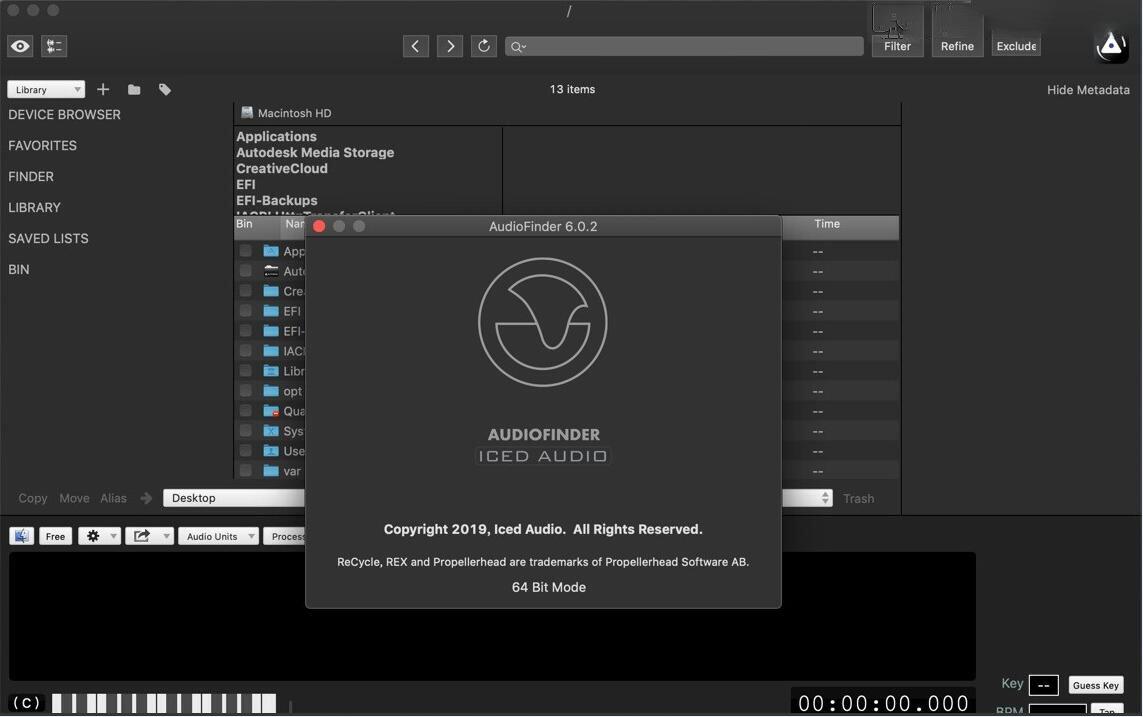Open the Library dropdown menu
The width and height of the screenshot is (1143, 717).
(46, 90)
